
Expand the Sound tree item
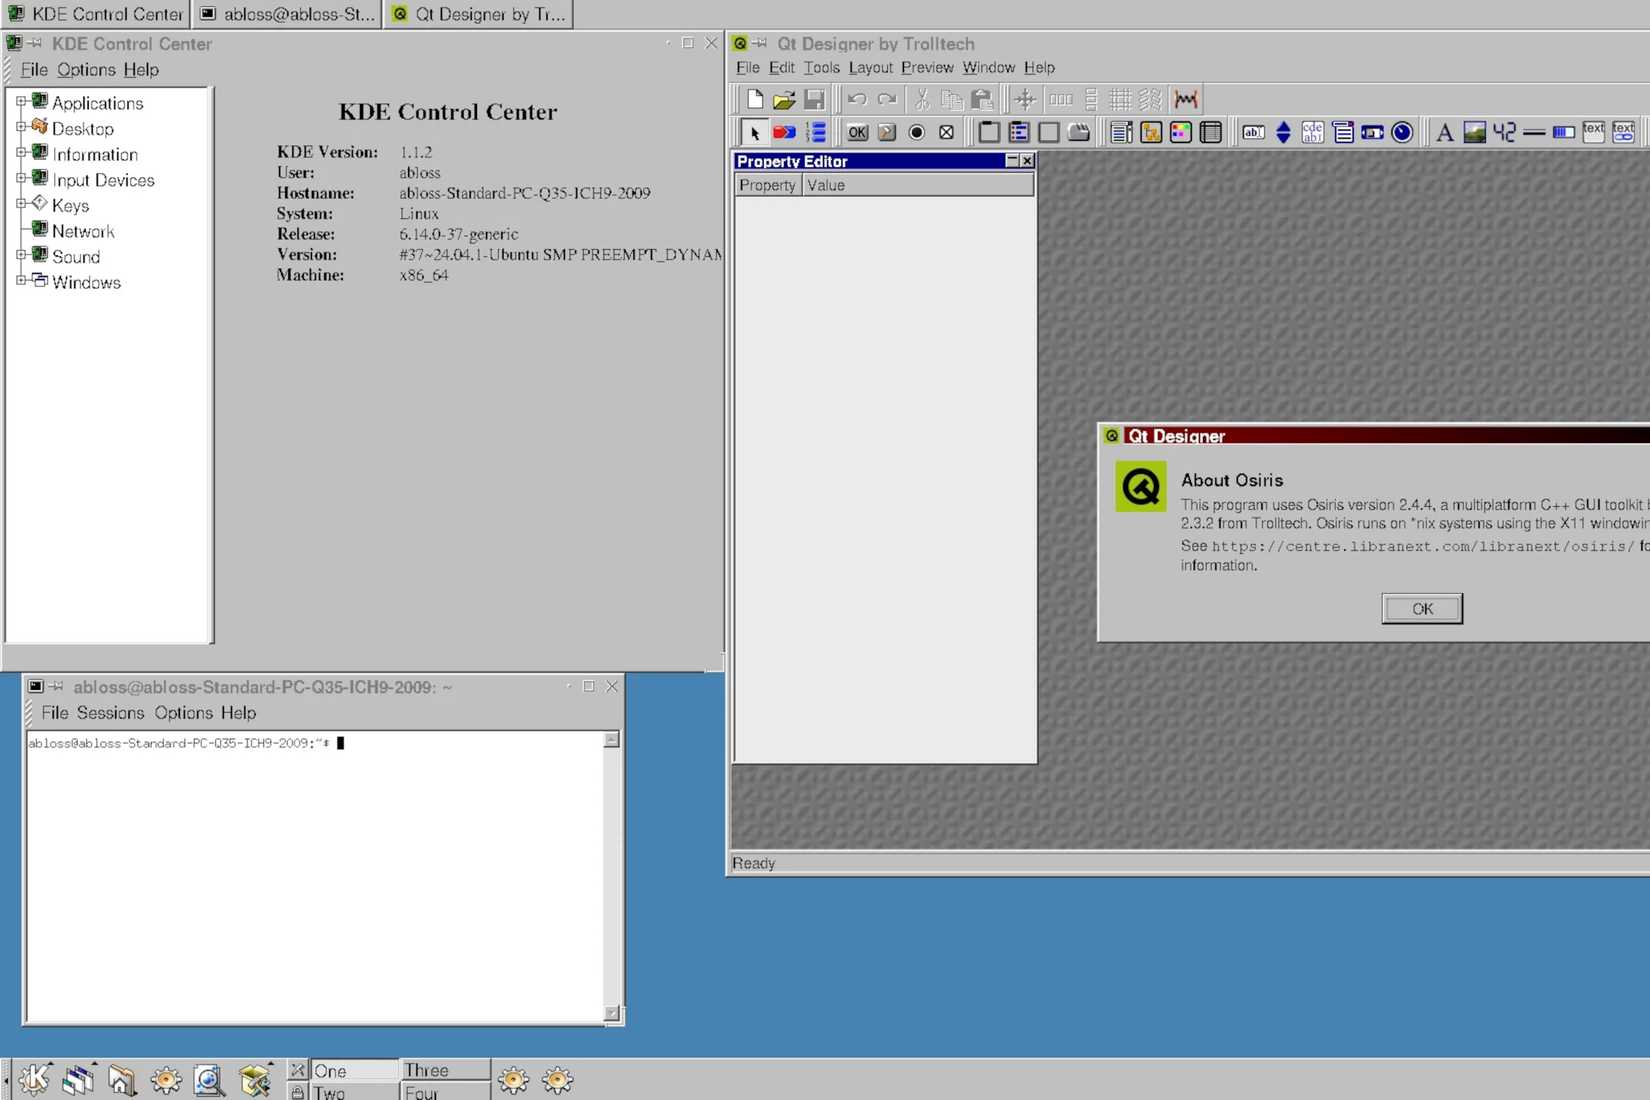coord(22,256)
